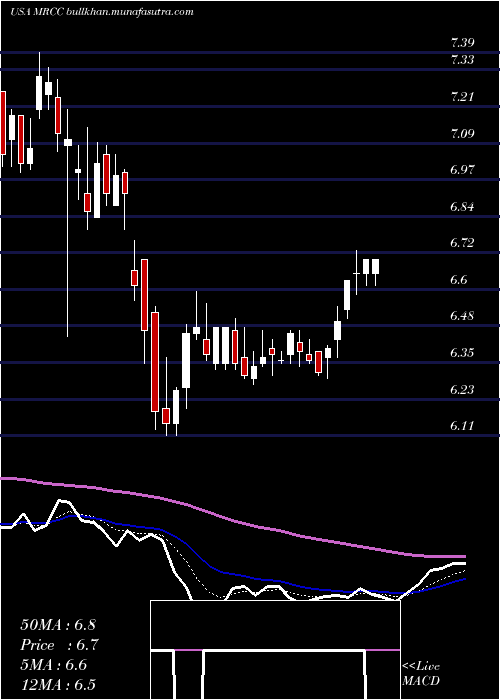The height and width of the screenshot is (700, 500).
Task: Click the 6.97 price level label
Action: [462, 170]
